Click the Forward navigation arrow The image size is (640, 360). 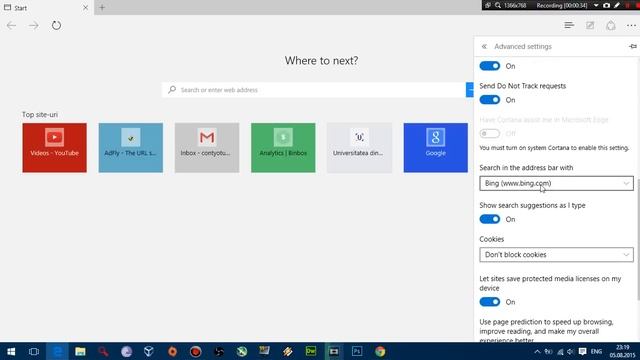click(x=34, y=25)
